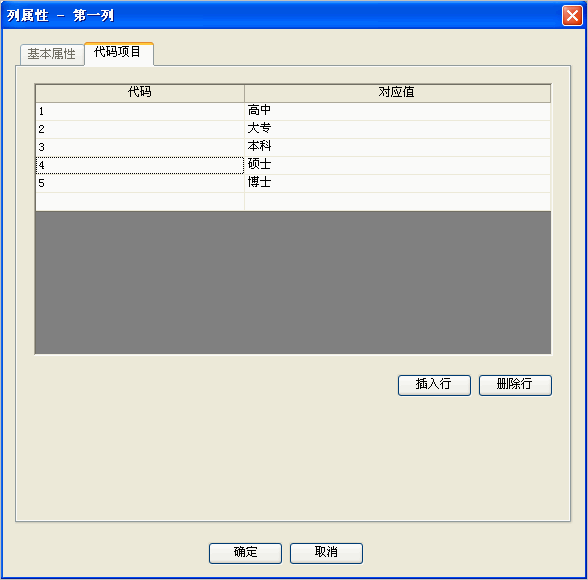Viewport: 588px width, 580px height.
Task: Select the 代码项目 tab
Action: 119,54
